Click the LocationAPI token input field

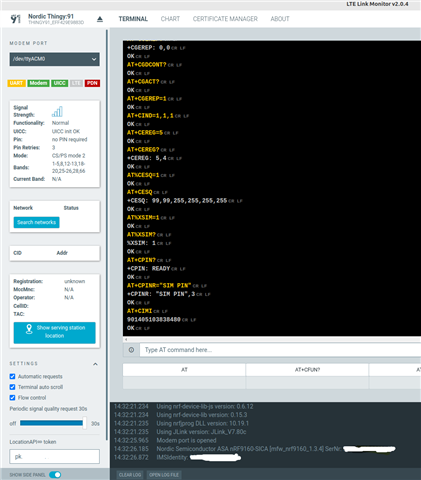tap(54, 456)
